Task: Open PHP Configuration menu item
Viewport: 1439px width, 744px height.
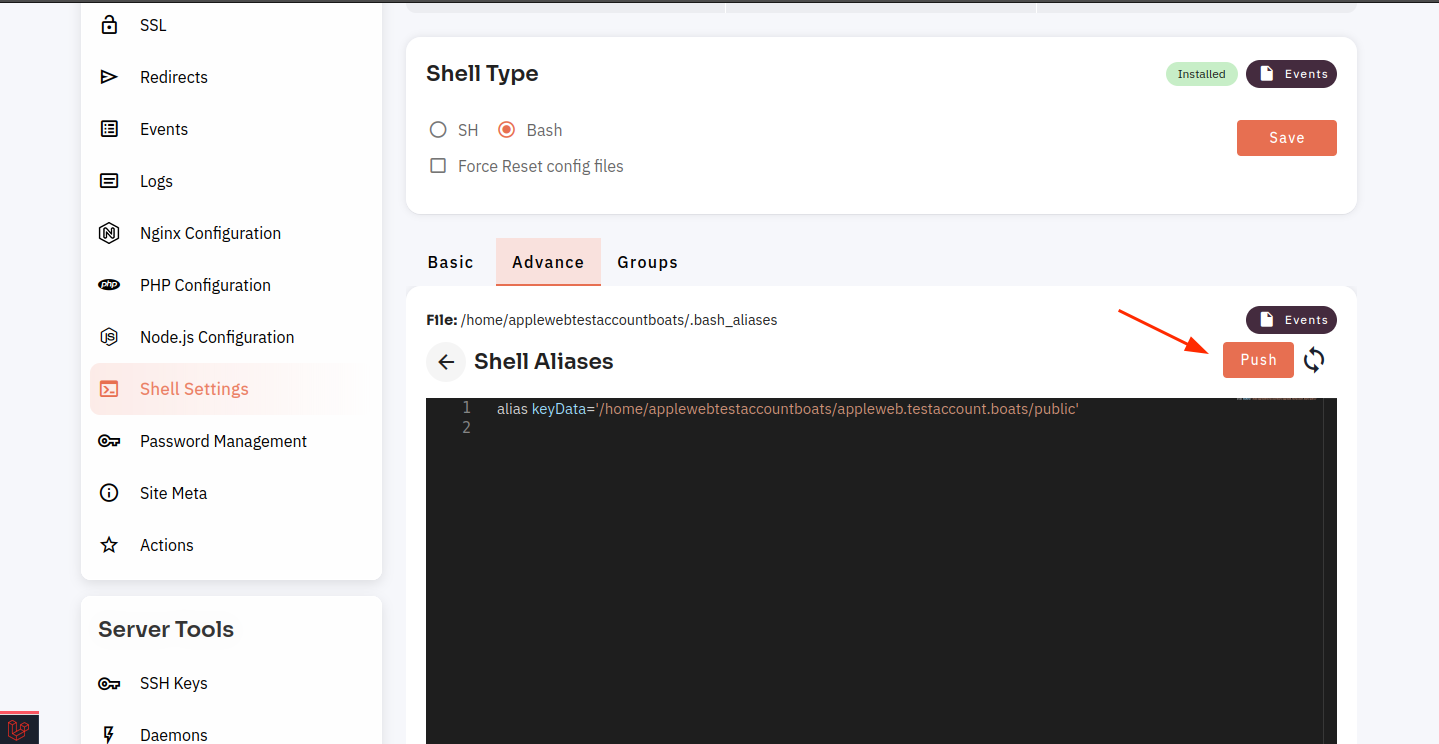Action: point(230,285)
